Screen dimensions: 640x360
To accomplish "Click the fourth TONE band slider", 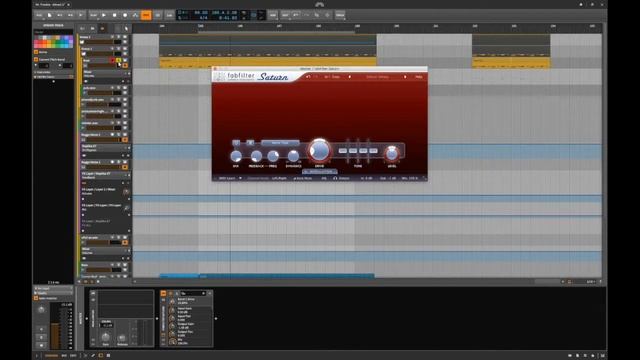I will coord(373,151).
